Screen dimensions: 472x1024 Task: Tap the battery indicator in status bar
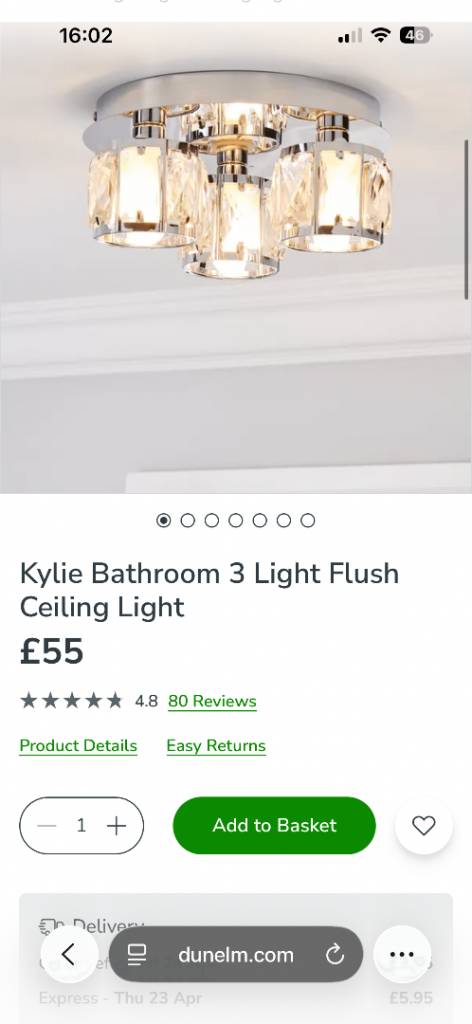pos(416,35)
